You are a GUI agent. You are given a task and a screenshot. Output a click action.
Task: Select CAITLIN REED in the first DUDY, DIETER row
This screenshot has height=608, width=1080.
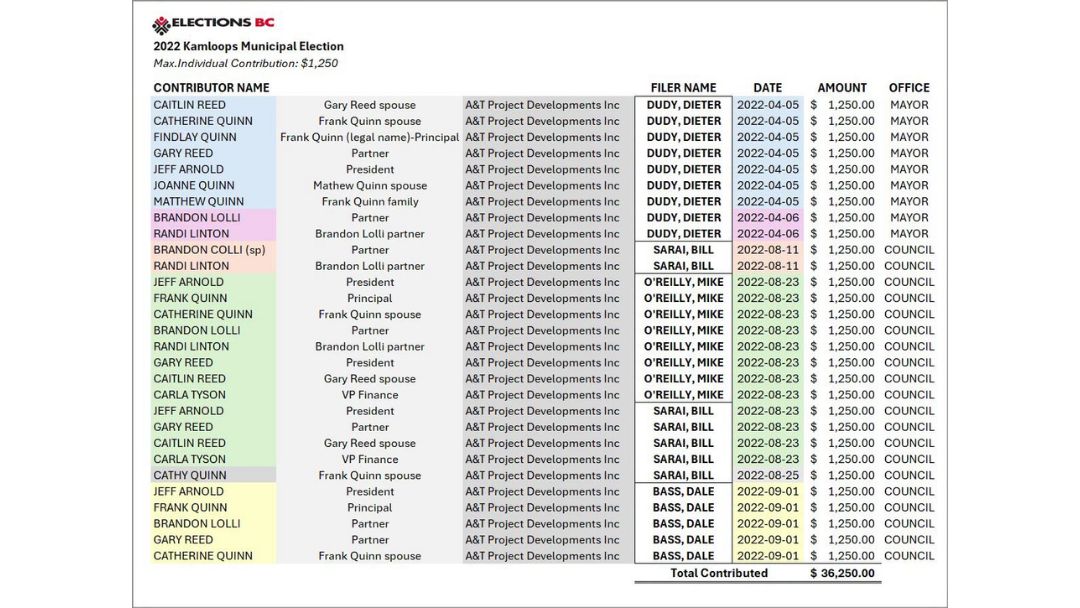189,105
